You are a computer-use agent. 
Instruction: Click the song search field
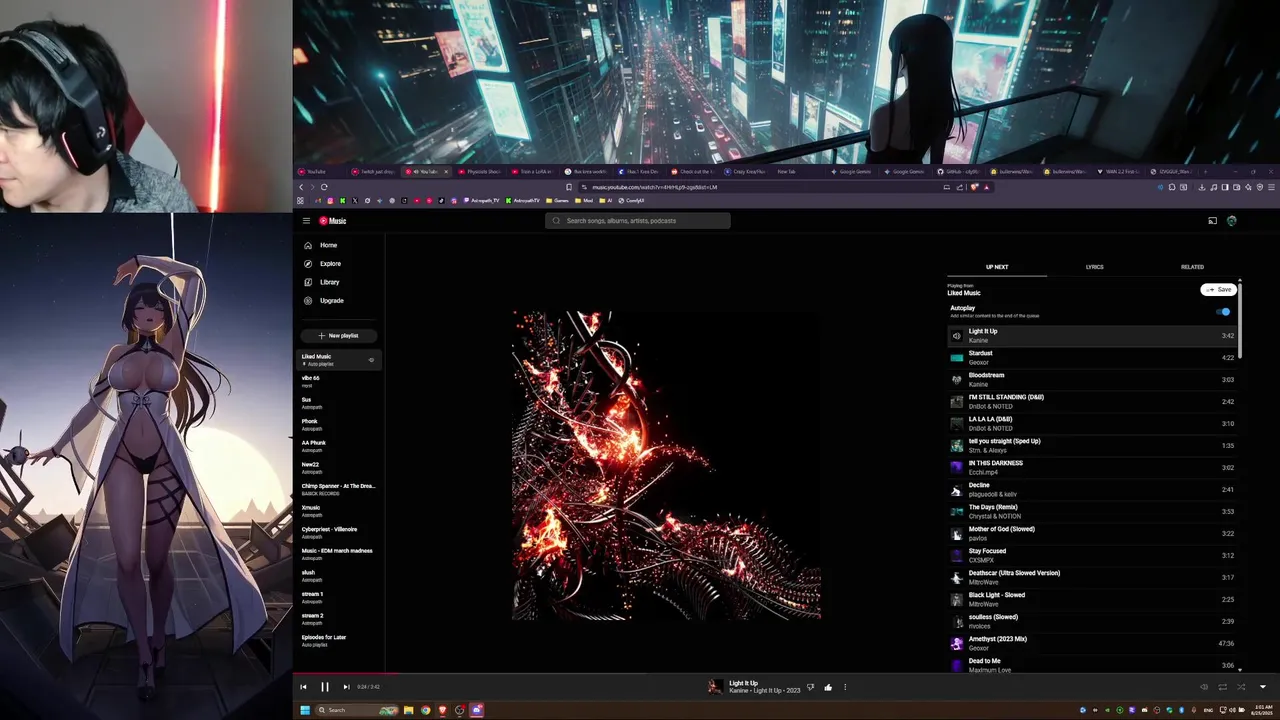(638, 221)
